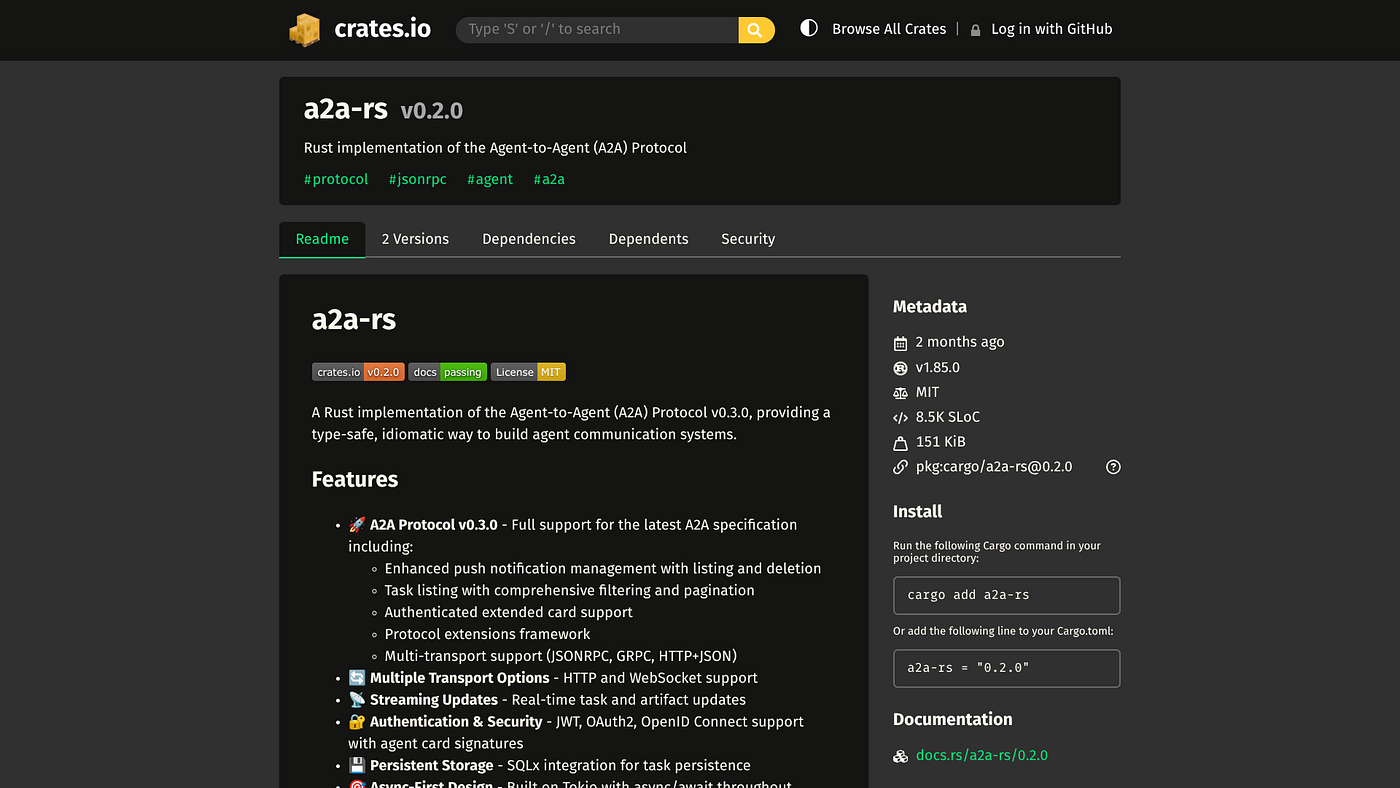This screenshot has height=788, width=1400.
Task: Click the pkg:cargo/a2a-rs@0.2.0 text
Action: pyautogui.click(x=994, y=467)
